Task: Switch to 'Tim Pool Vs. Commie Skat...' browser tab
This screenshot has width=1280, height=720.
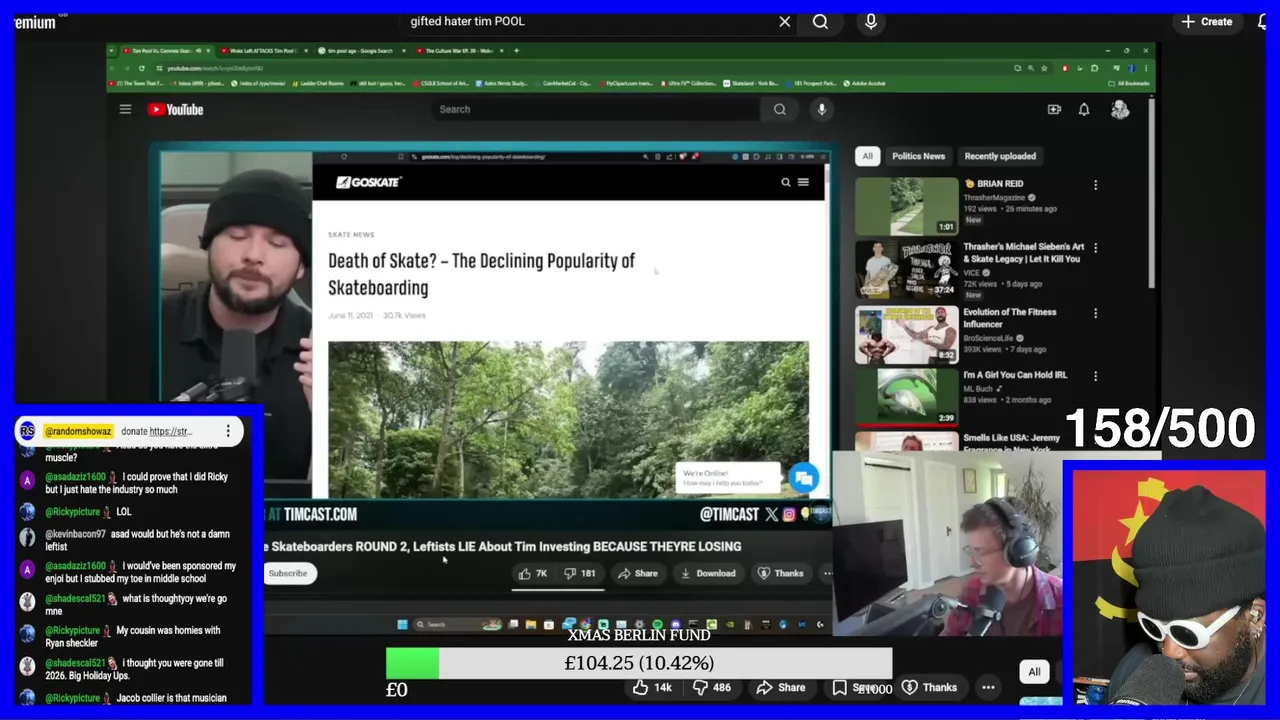Action: 165,50
